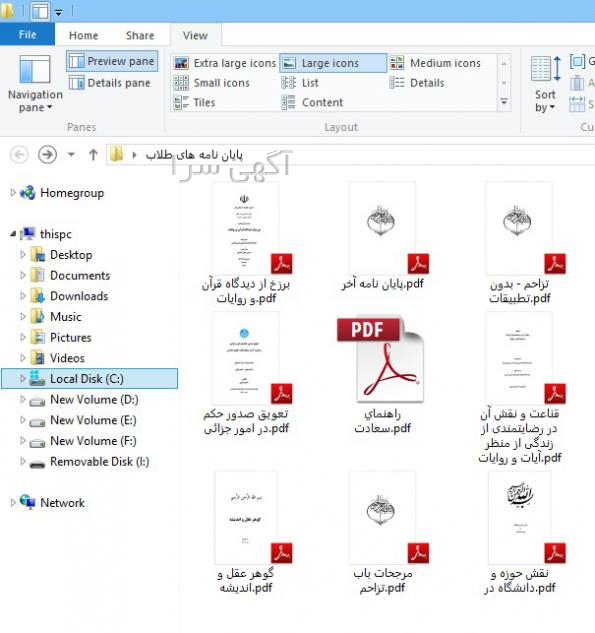Expand the Network tree node
Image resolution: width=595 pixels, height=633 pixels.
click(13, 503)
